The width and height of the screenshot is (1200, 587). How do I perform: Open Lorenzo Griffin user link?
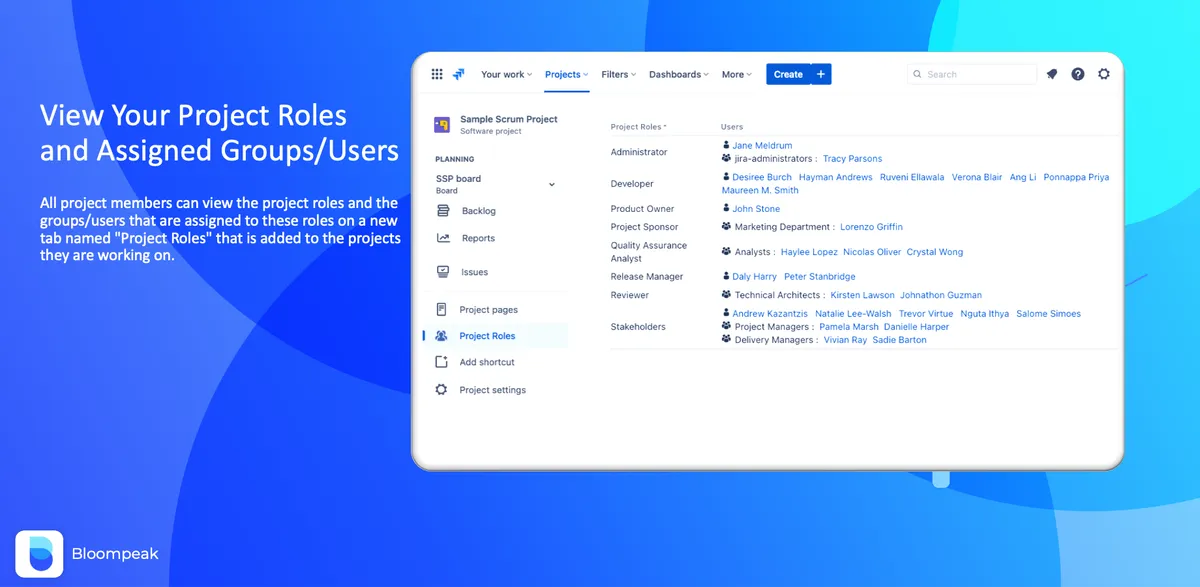[x=871, y=227]
